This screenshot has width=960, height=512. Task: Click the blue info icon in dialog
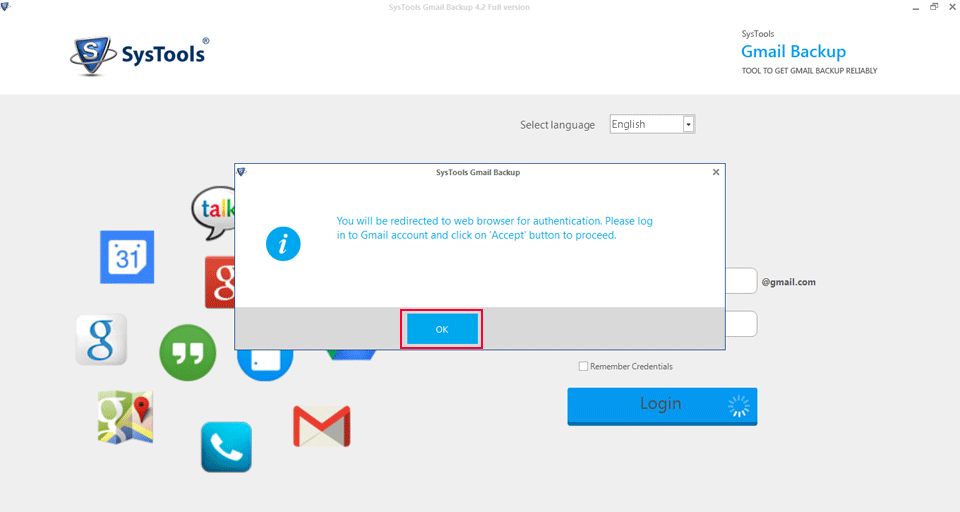point(283,244)
